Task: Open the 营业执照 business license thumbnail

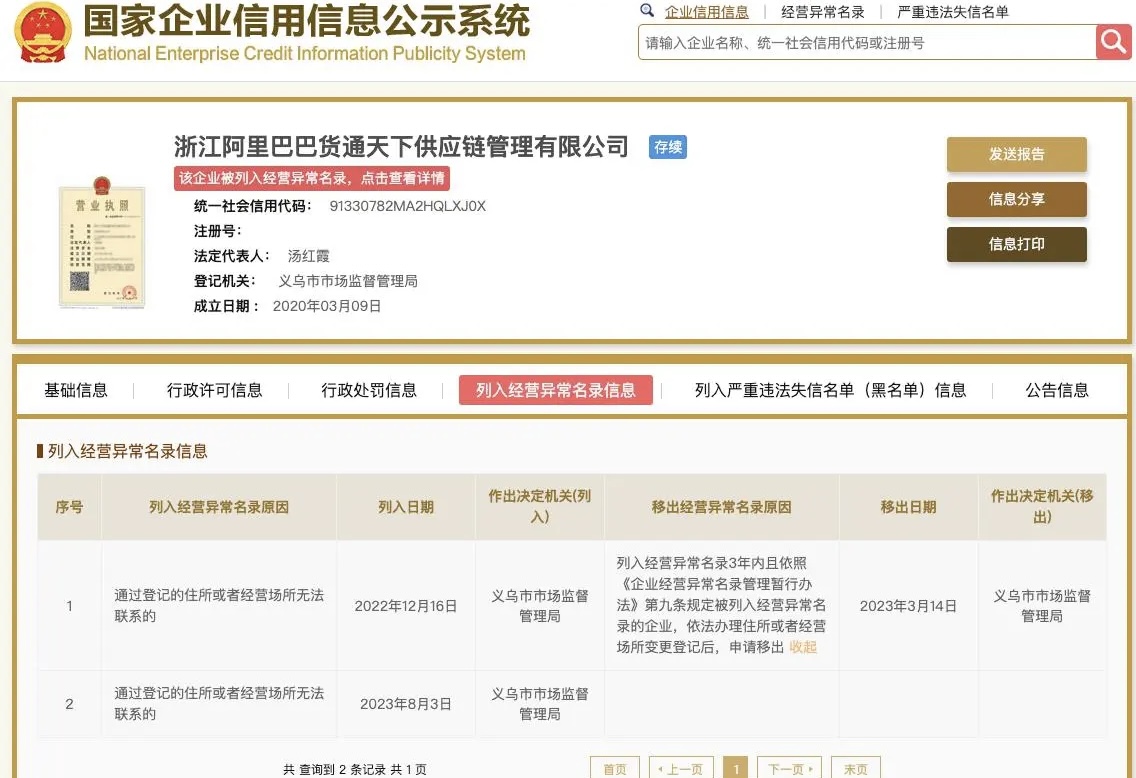Action: click(x=102, y=243)
